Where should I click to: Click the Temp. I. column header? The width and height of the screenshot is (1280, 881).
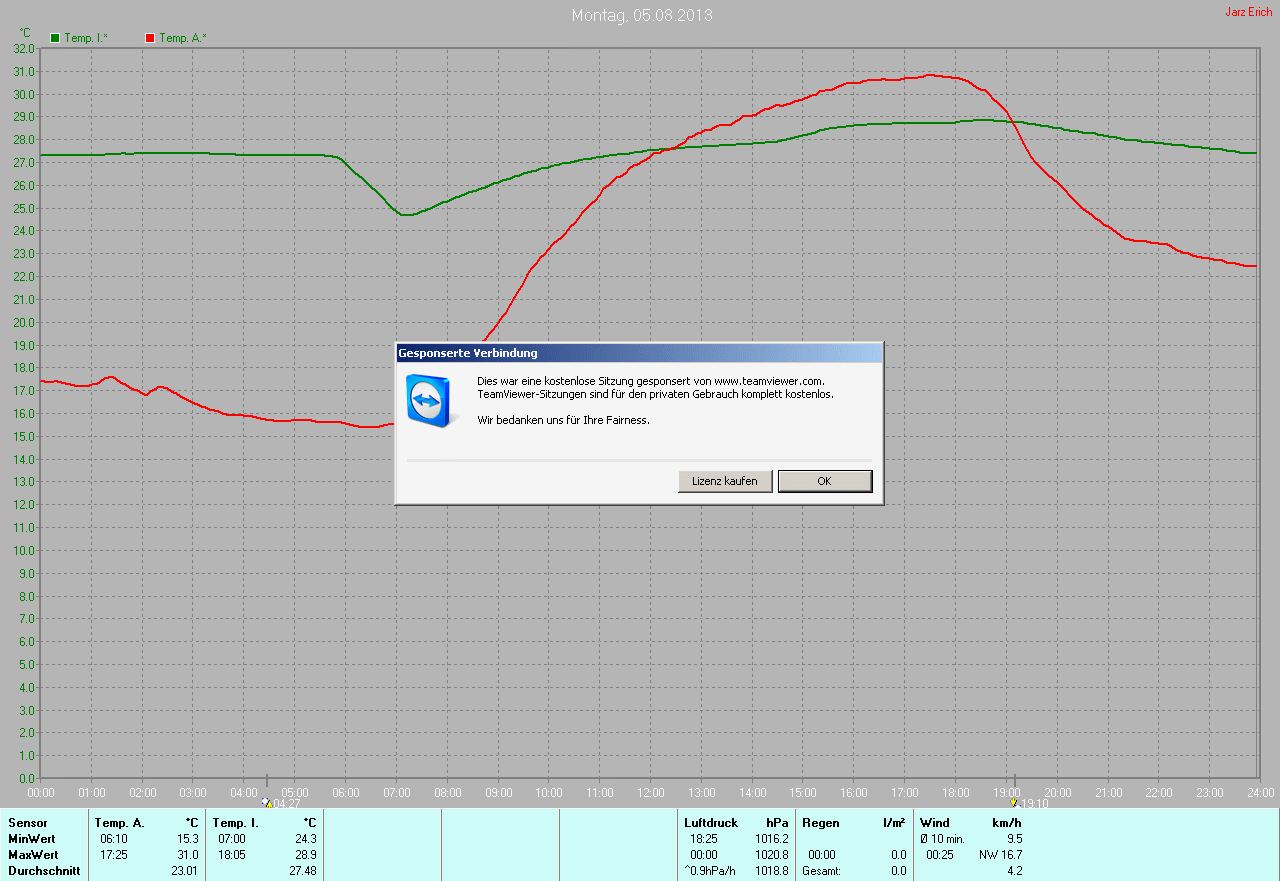tap(235, 823)
